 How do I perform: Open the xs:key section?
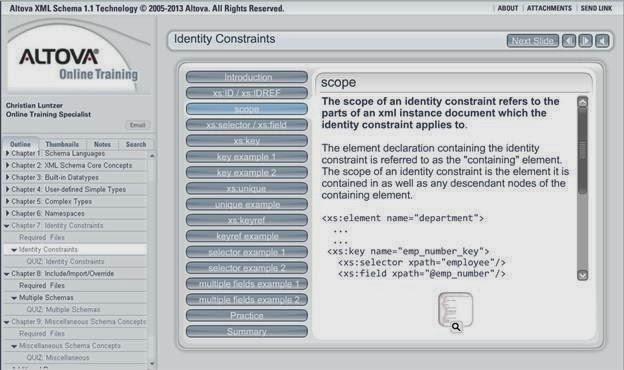[x=247, y=140]
